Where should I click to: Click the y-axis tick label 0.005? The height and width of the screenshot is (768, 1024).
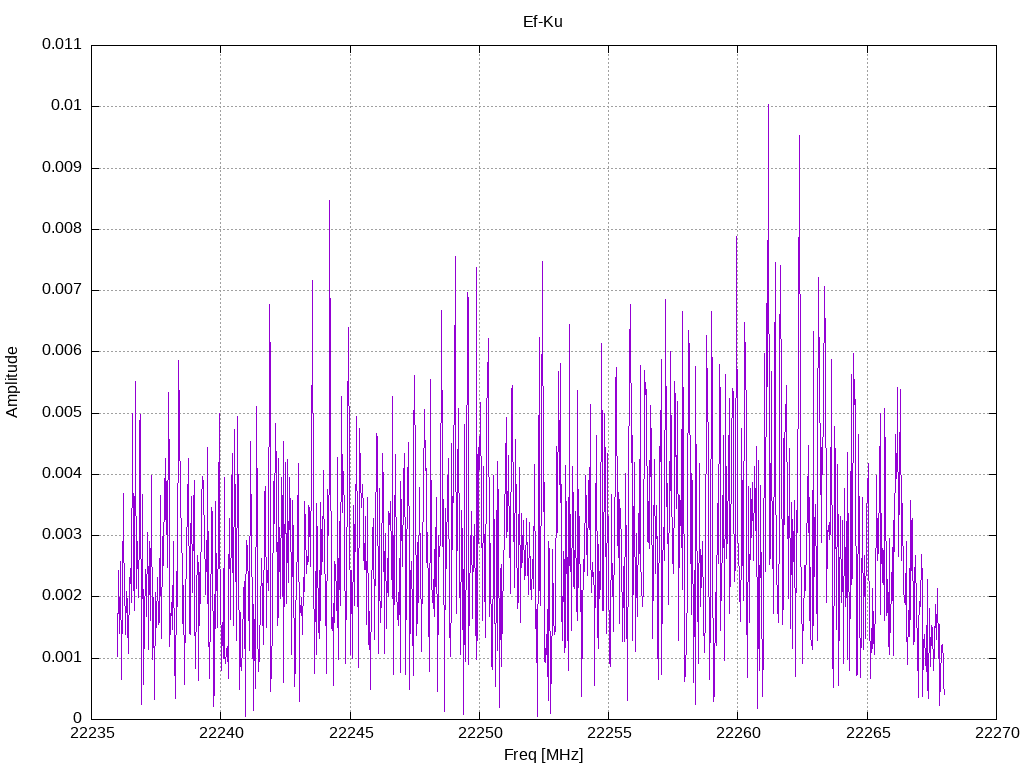click(62, 412)
